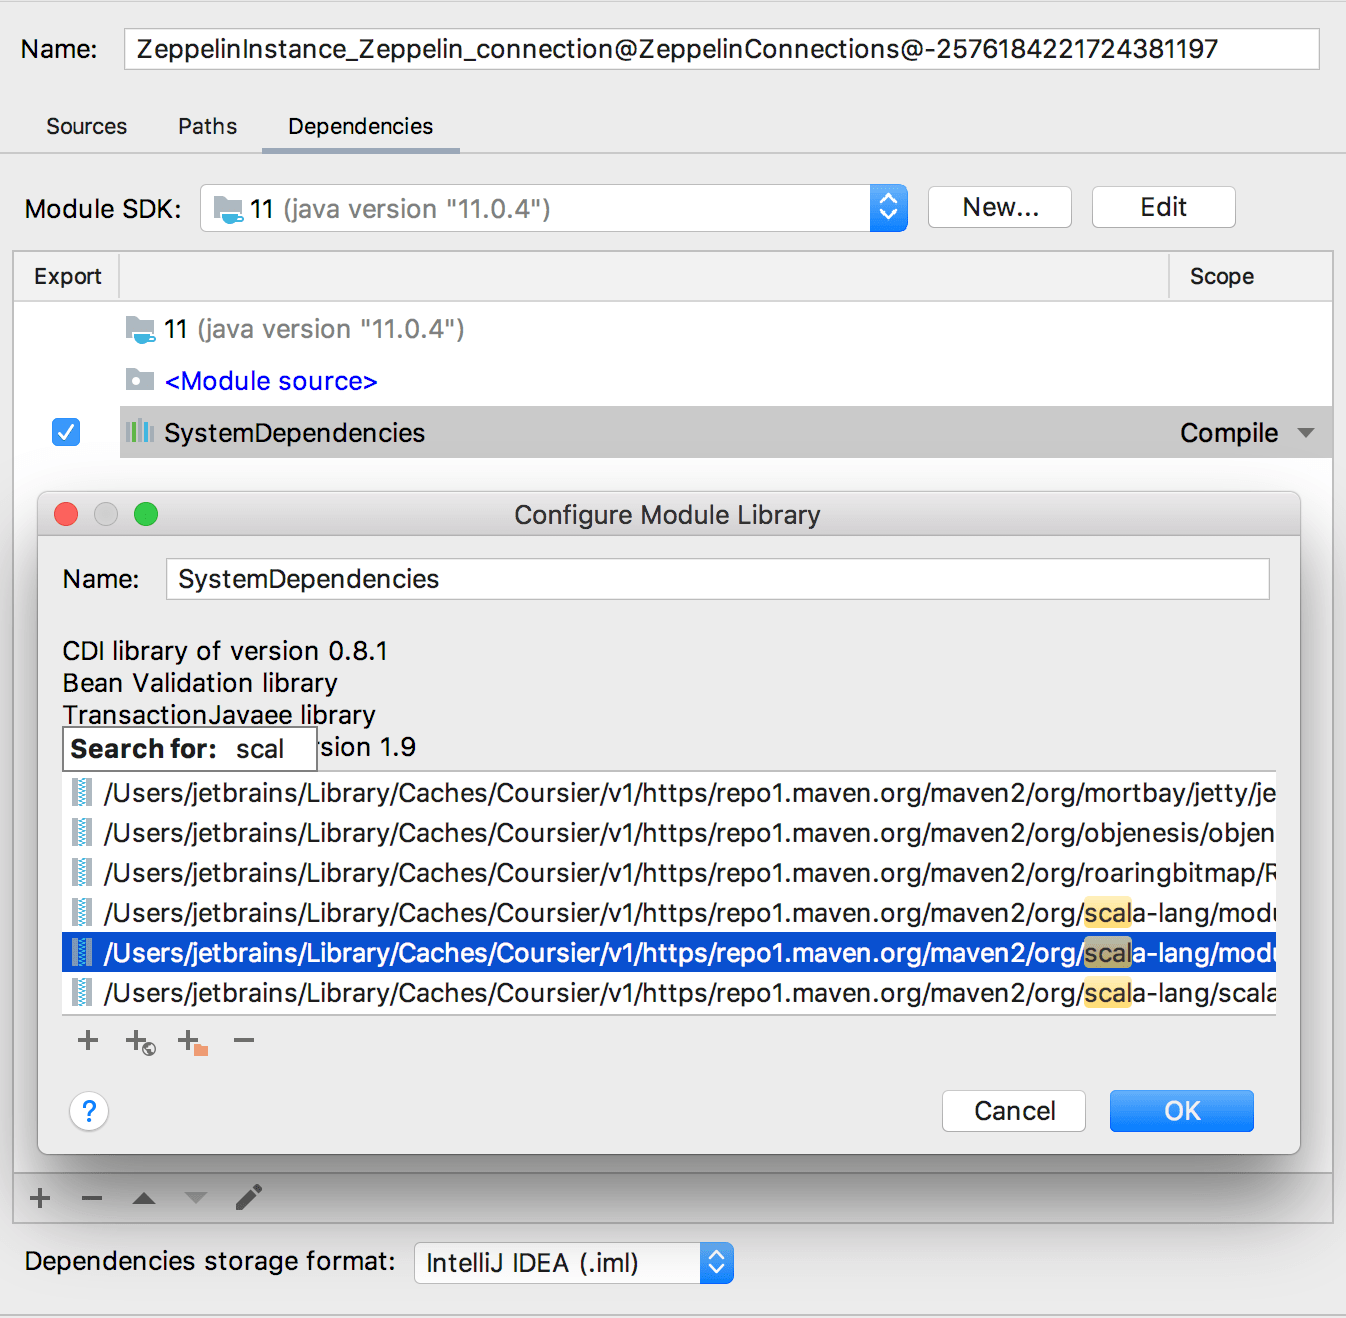Edit the selected dependency with pencil icon
This screenshot has width=1346, height=1318.
[248, 1197]
